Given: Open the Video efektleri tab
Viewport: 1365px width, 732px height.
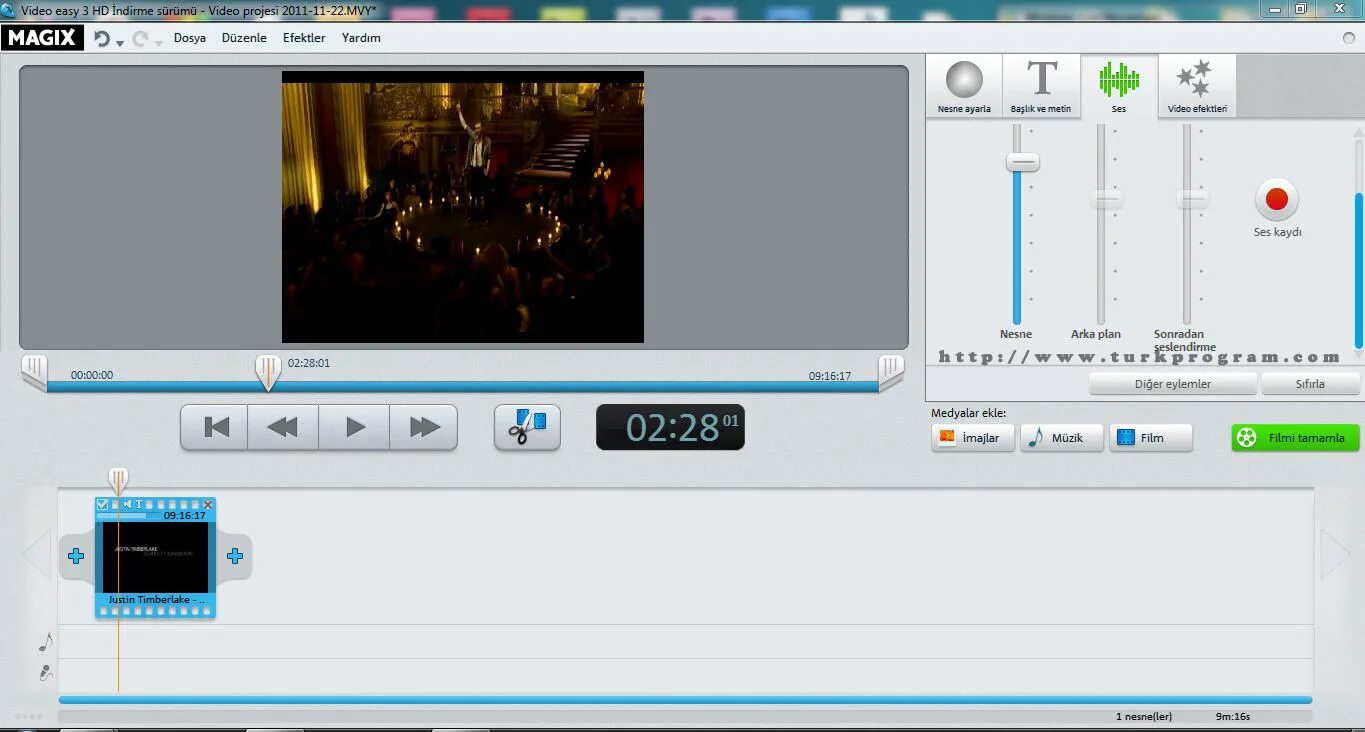Looking at the screenshot, I should coord(1197,86).
